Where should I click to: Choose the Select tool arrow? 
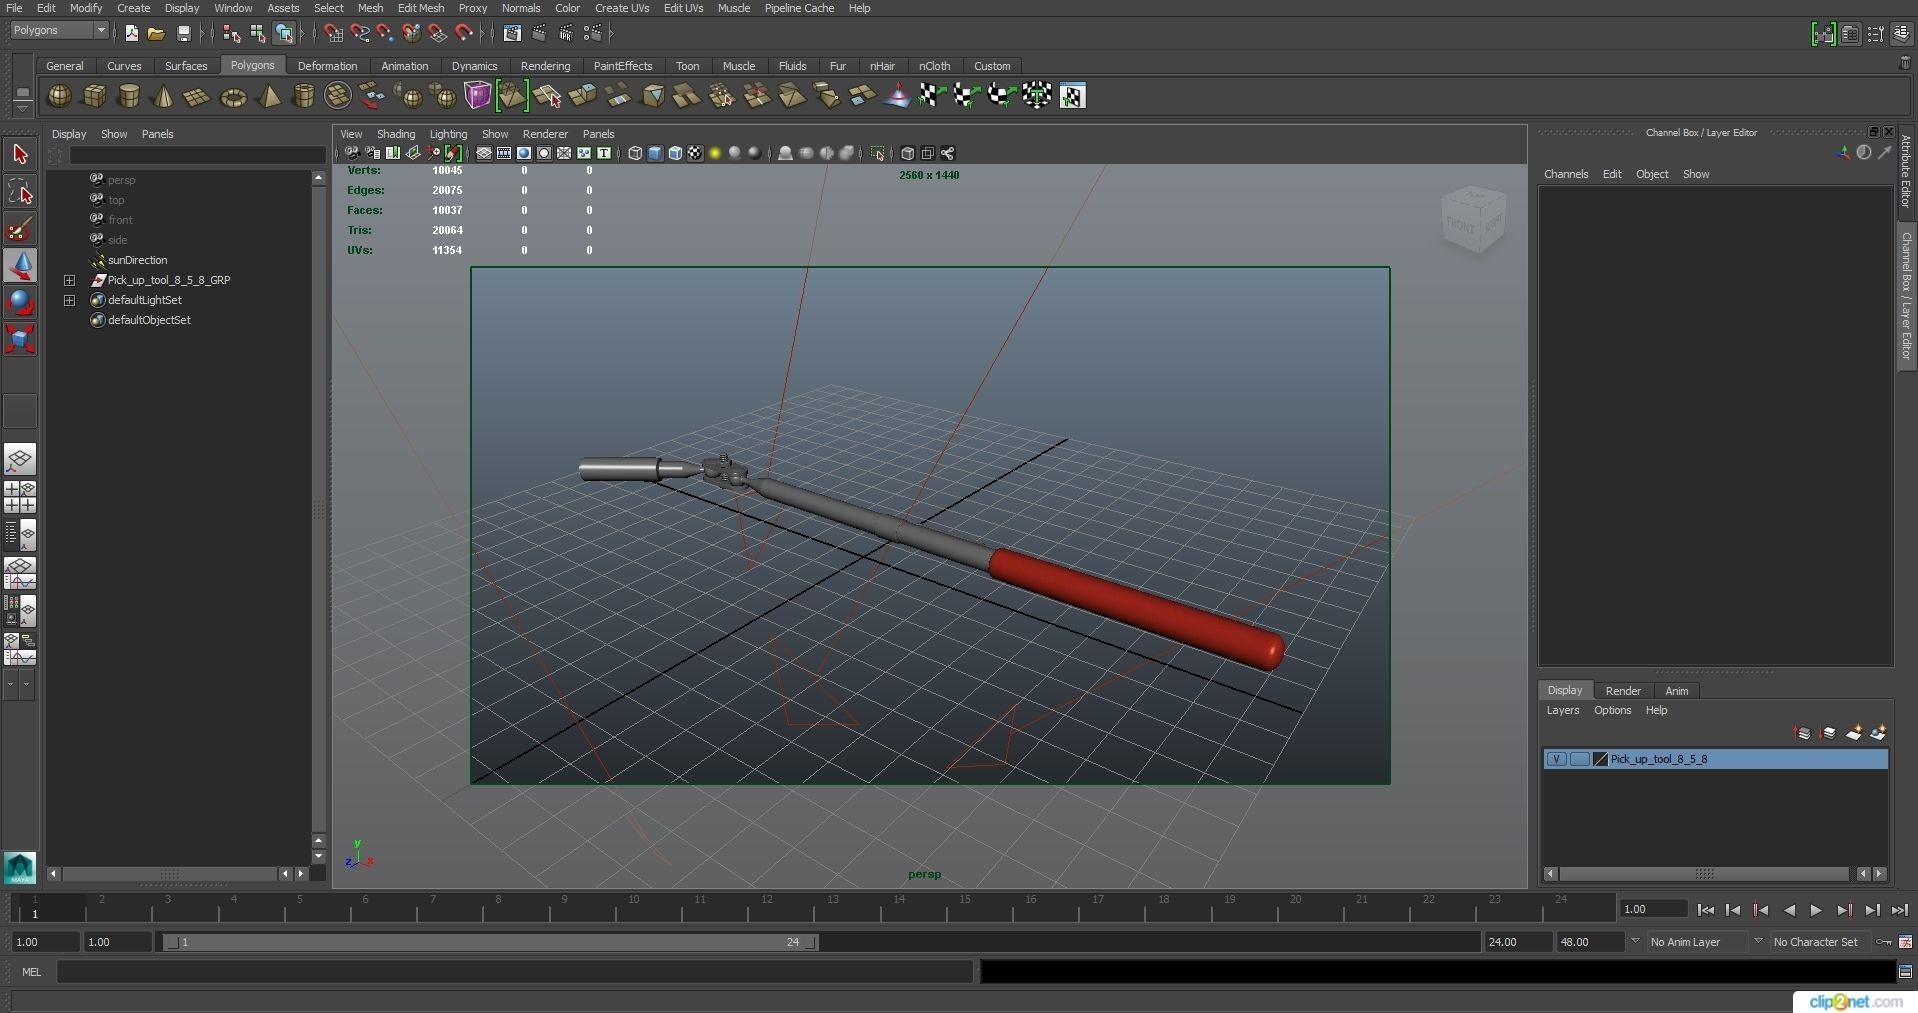coord(20,154)
